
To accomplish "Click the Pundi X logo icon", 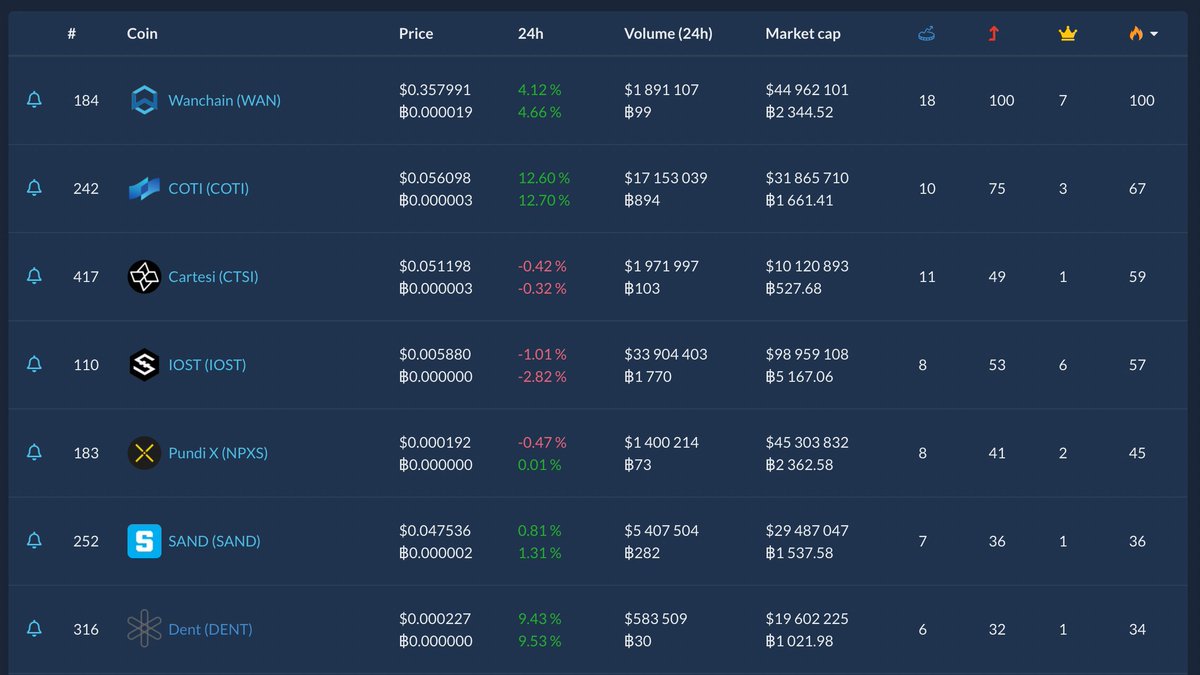I will pyautogui.click(x=144, y=452).
